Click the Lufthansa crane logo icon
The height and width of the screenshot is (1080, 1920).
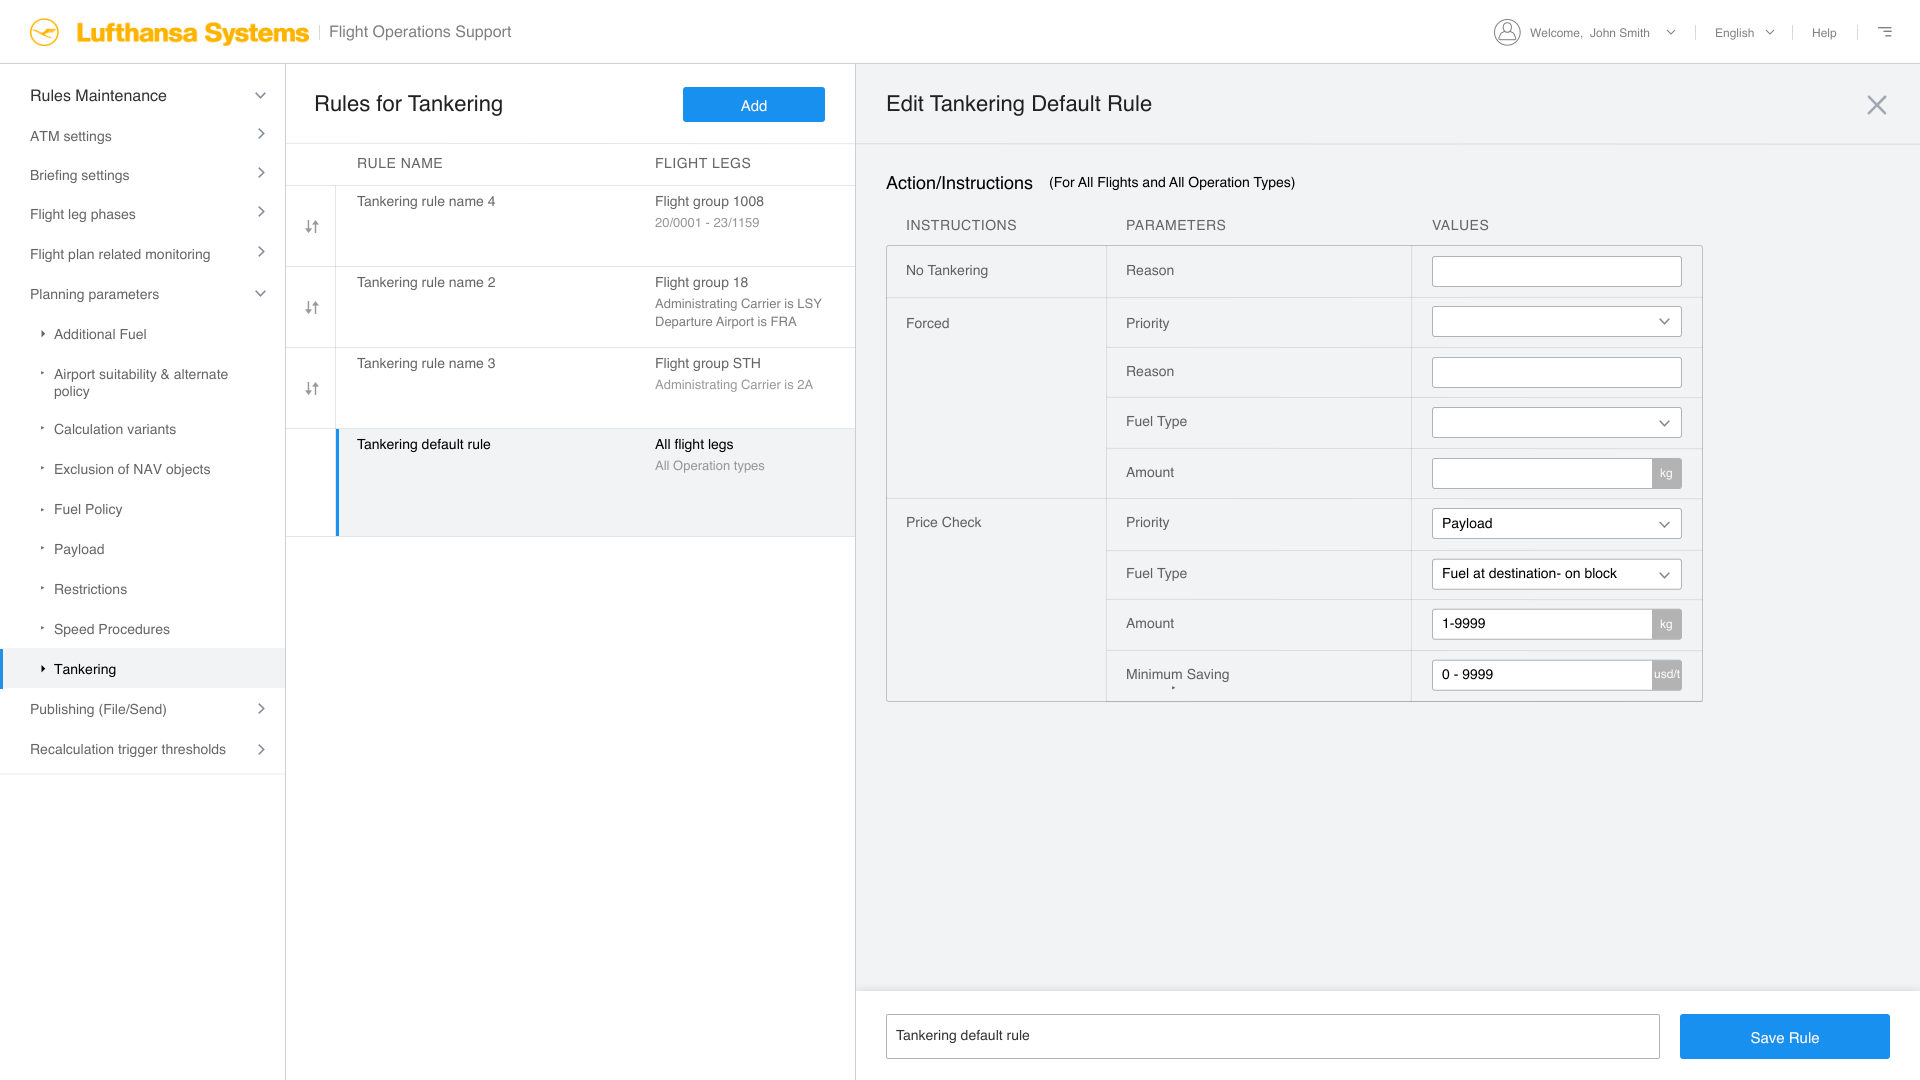tap(44, 32)
